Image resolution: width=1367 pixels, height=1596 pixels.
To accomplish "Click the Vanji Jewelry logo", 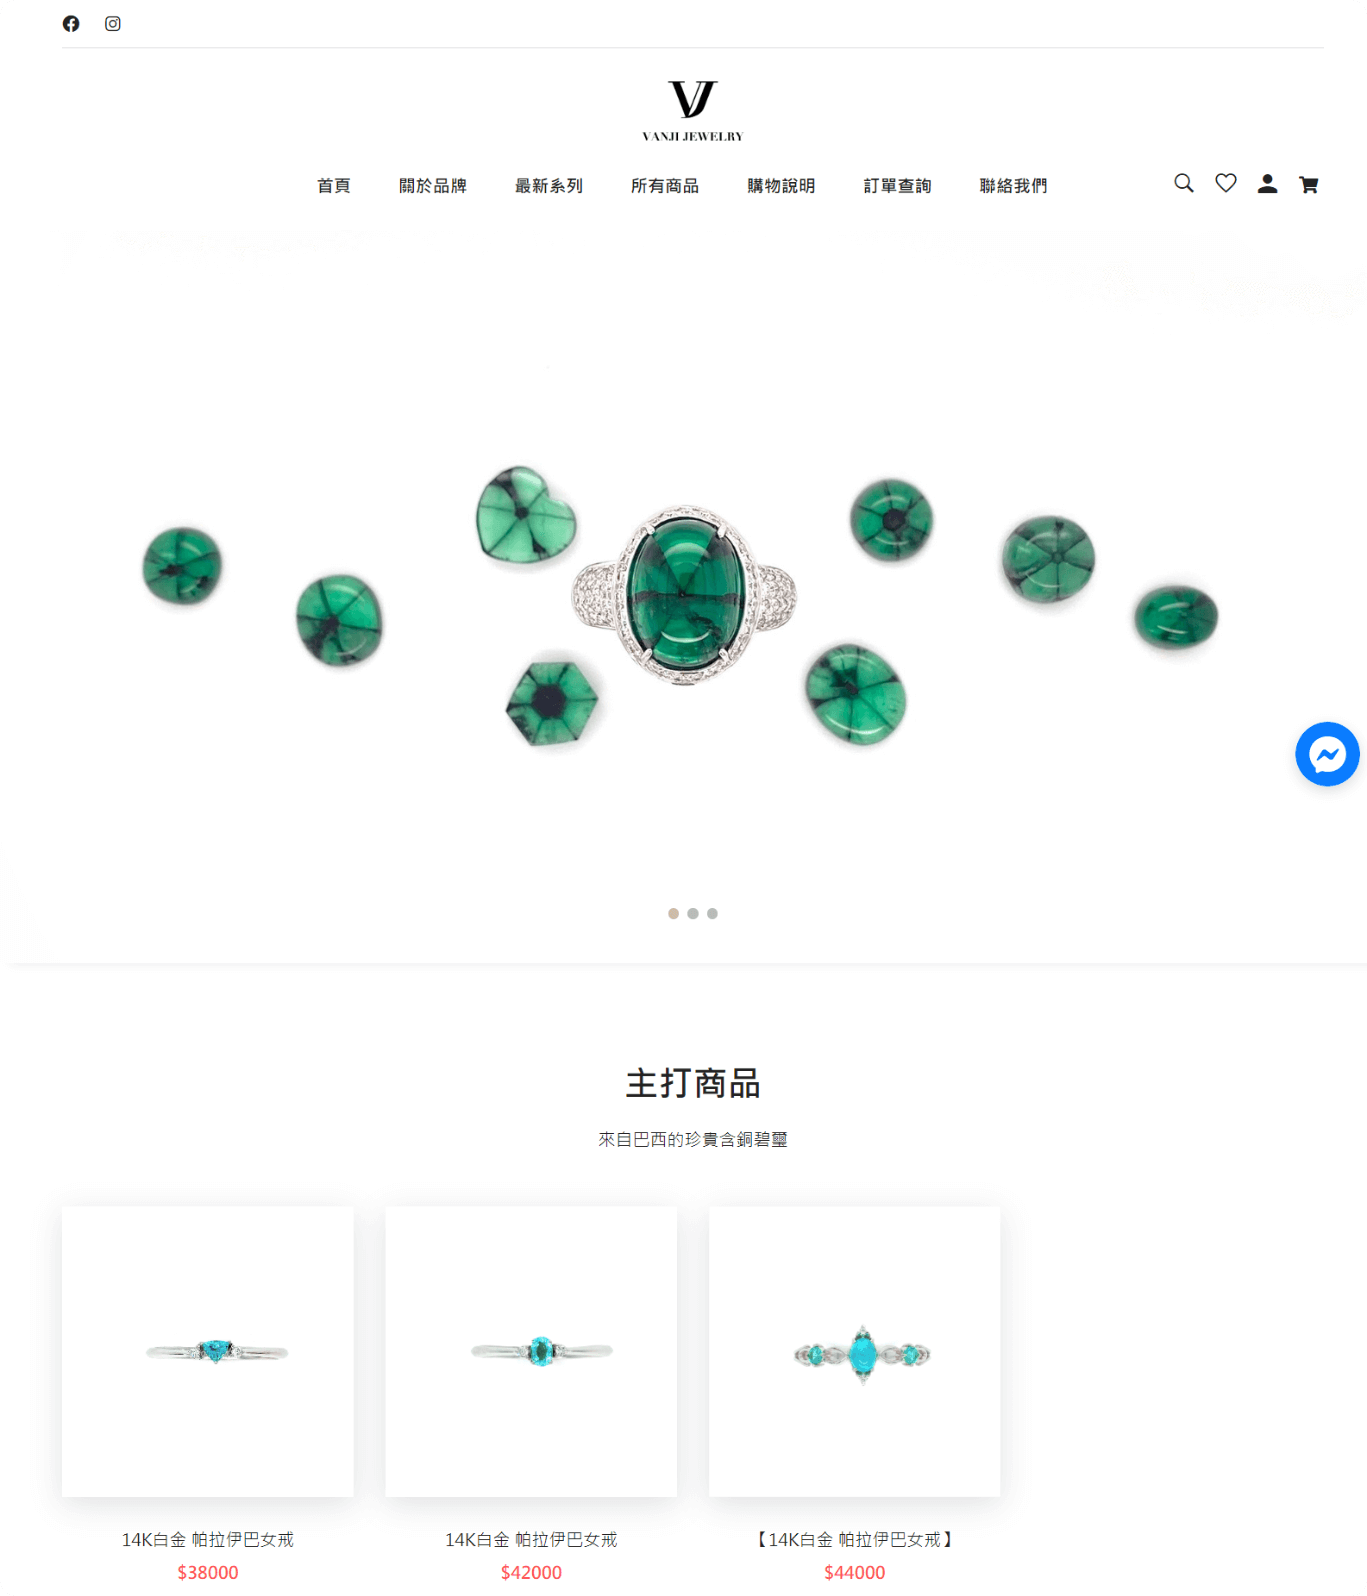I will 693,110.
